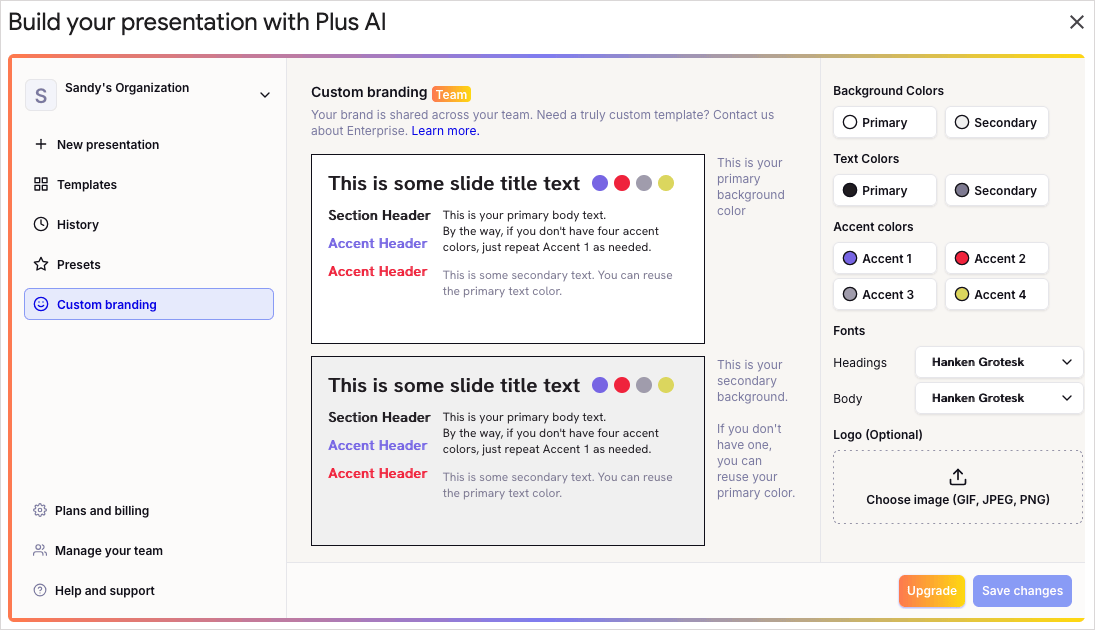Click the S organization avatar
1095x630 pixels.
[x=41, y=95]
